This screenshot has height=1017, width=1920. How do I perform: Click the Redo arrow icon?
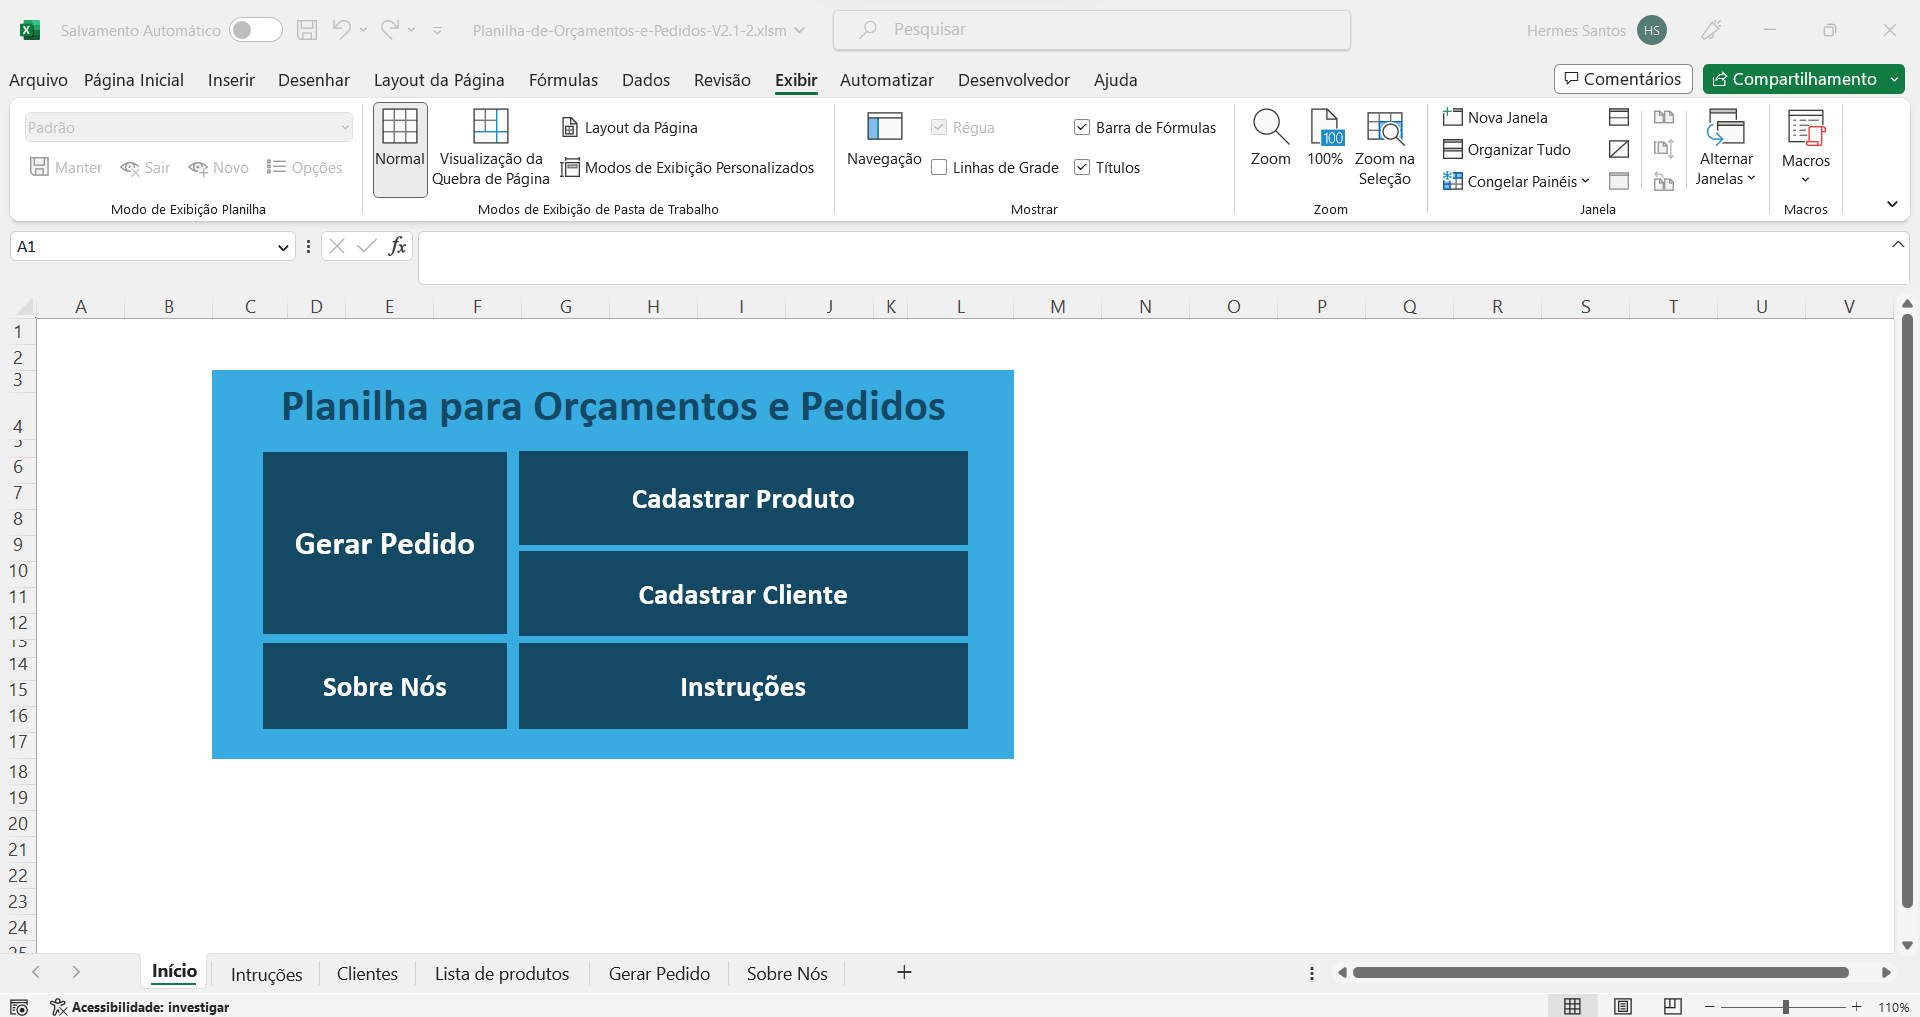point(390,30)
